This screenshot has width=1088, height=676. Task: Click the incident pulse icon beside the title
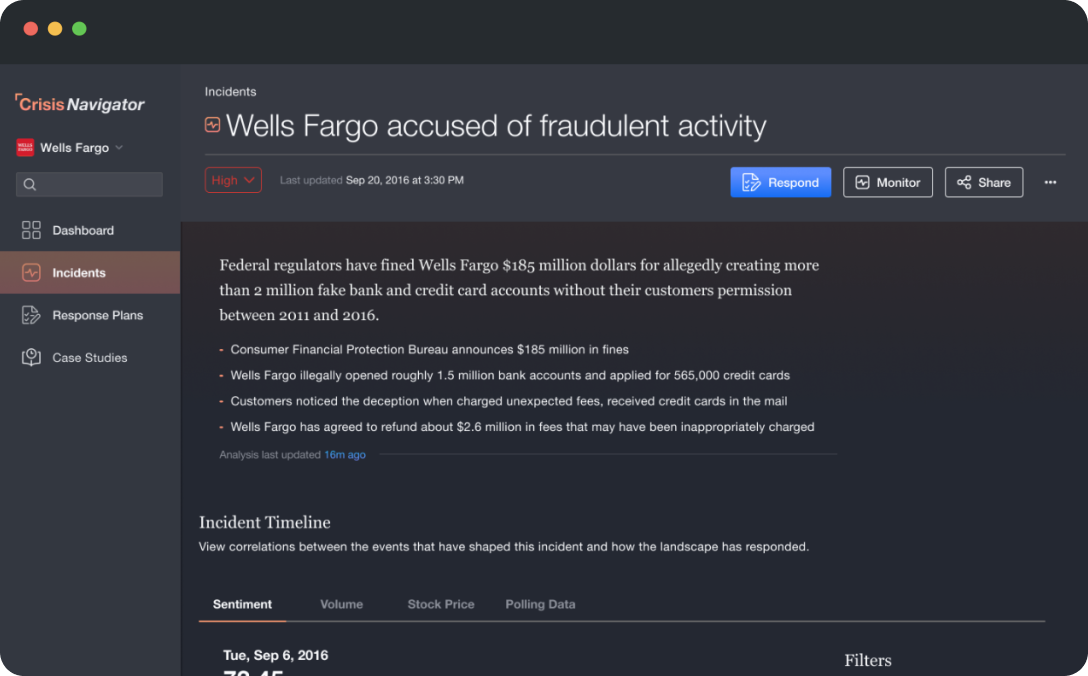[x=212, y=125]
